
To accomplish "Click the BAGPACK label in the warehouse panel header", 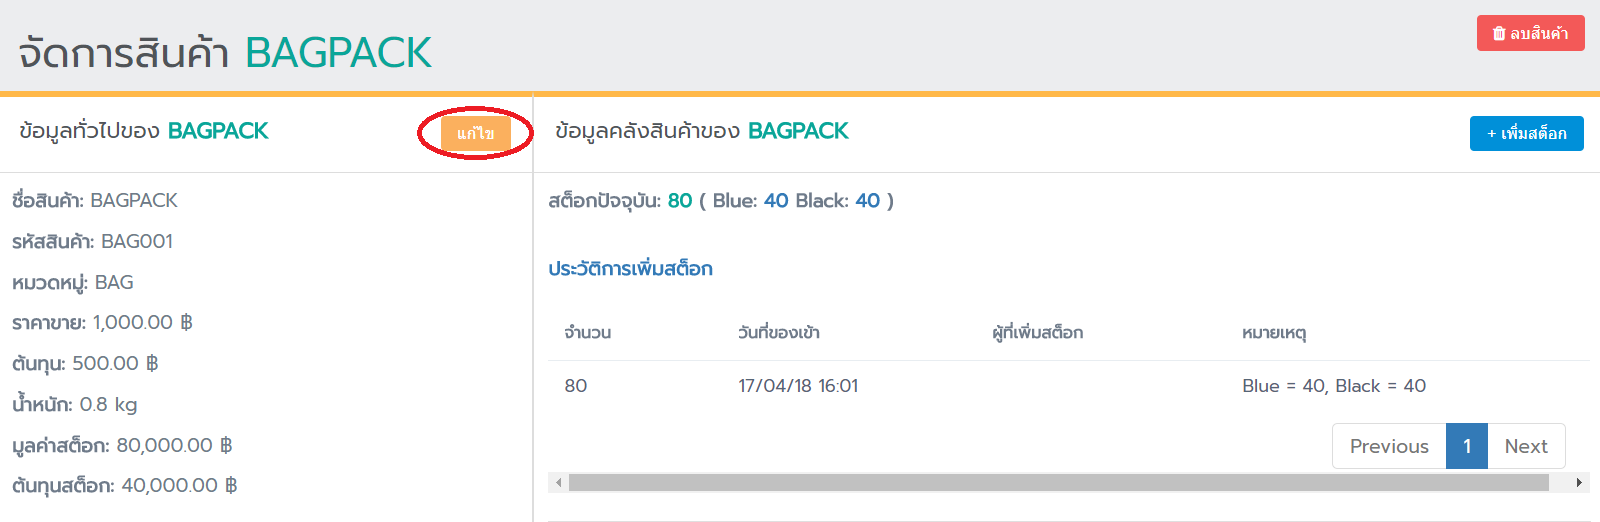I will point(798,131).
